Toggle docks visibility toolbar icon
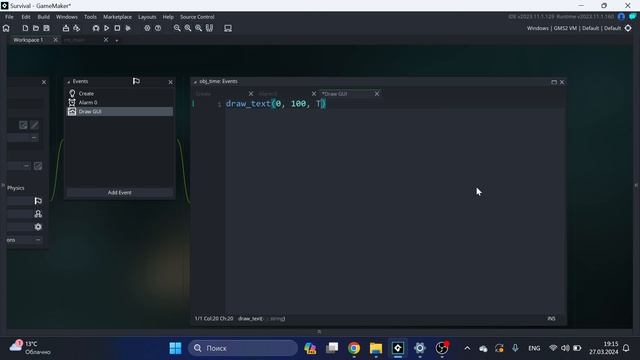 point(209,28)
